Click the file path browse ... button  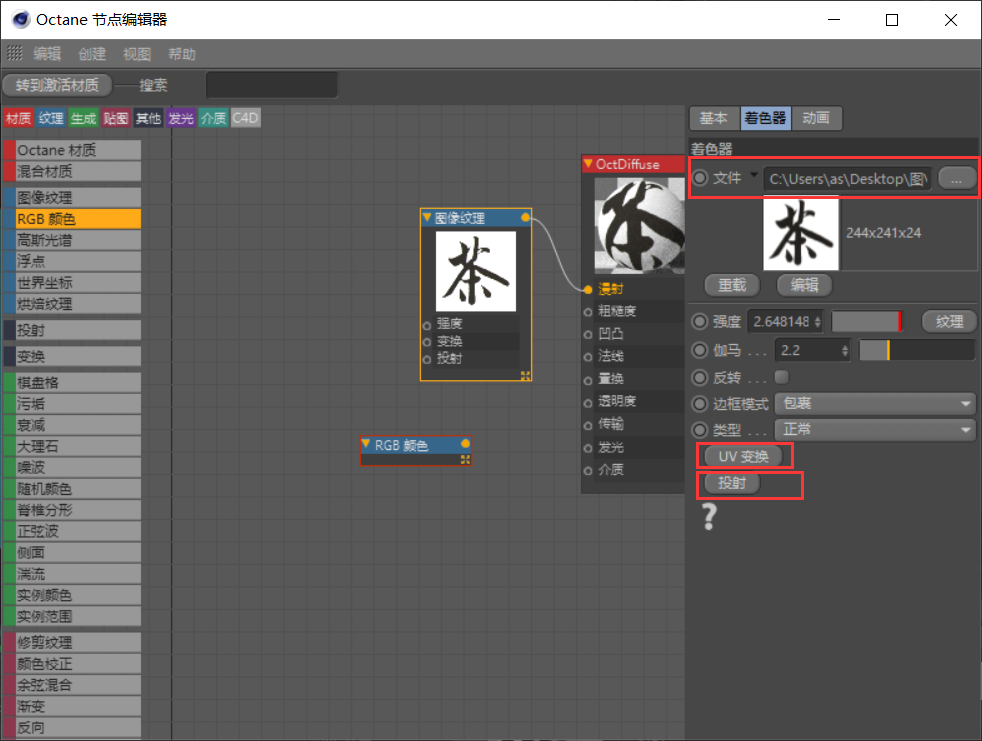click(x=956, y=179)
